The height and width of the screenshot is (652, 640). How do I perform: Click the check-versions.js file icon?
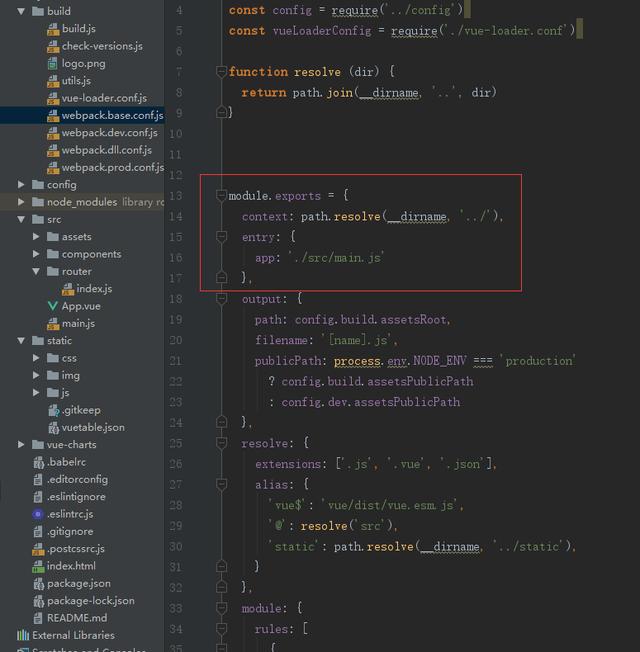(x=53, y=47)
